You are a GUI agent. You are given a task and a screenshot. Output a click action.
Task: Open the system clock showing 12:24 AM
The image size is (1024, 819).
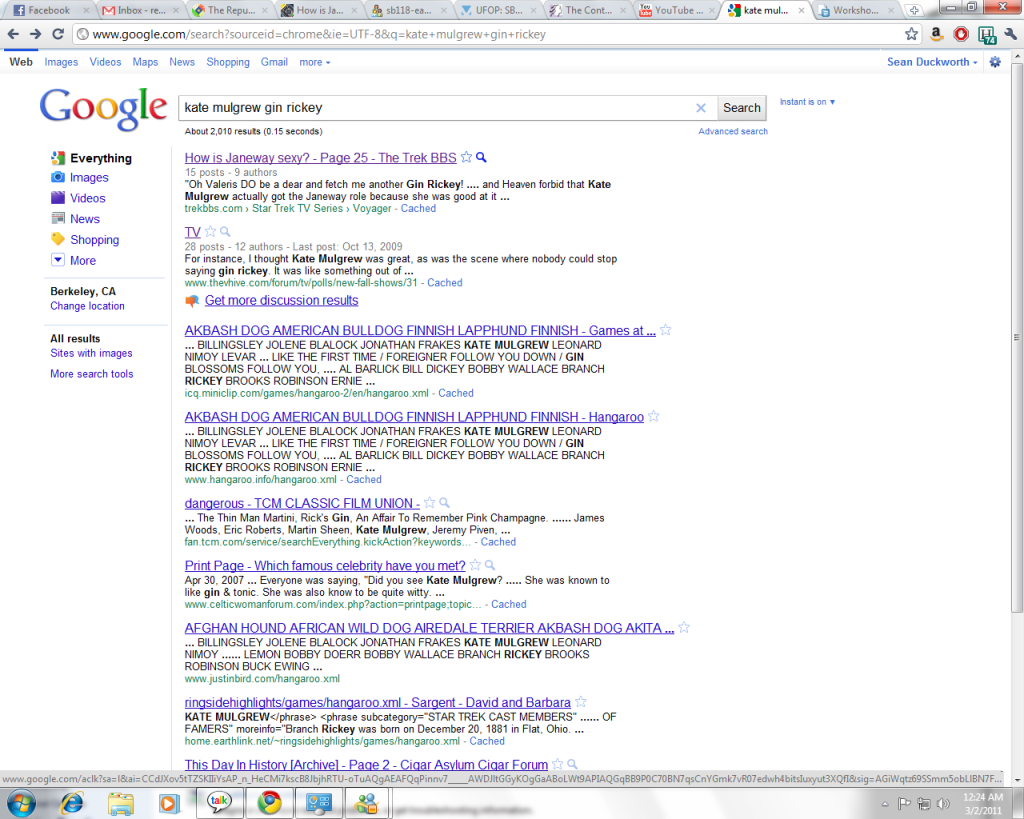tap(982, 803)
